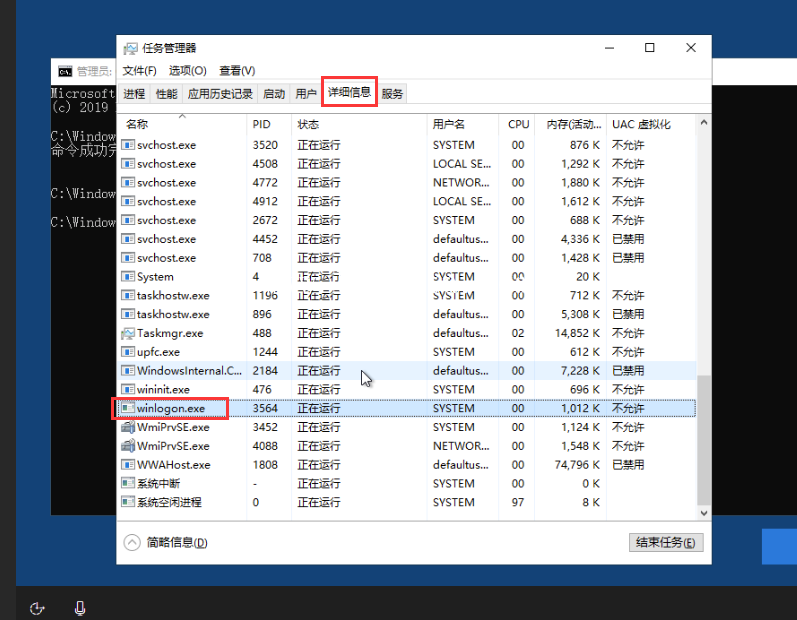Screen dimensions: 797x620
Task: Open the 文件(F) menu
Action: tap(139, 71)
